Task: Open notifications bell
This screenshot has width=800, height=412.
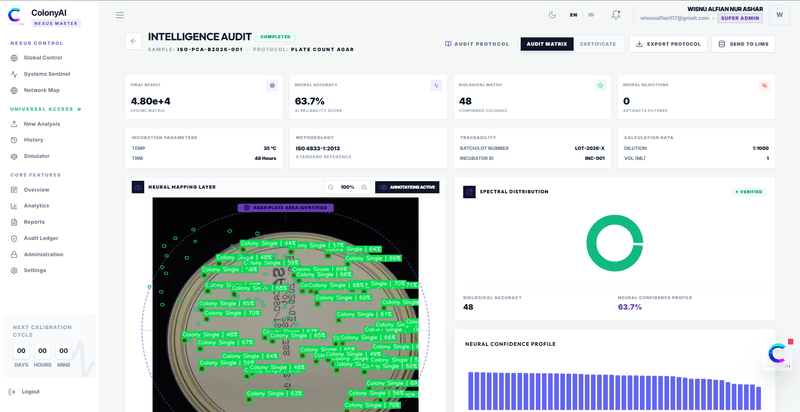Action: pos(616,15)
